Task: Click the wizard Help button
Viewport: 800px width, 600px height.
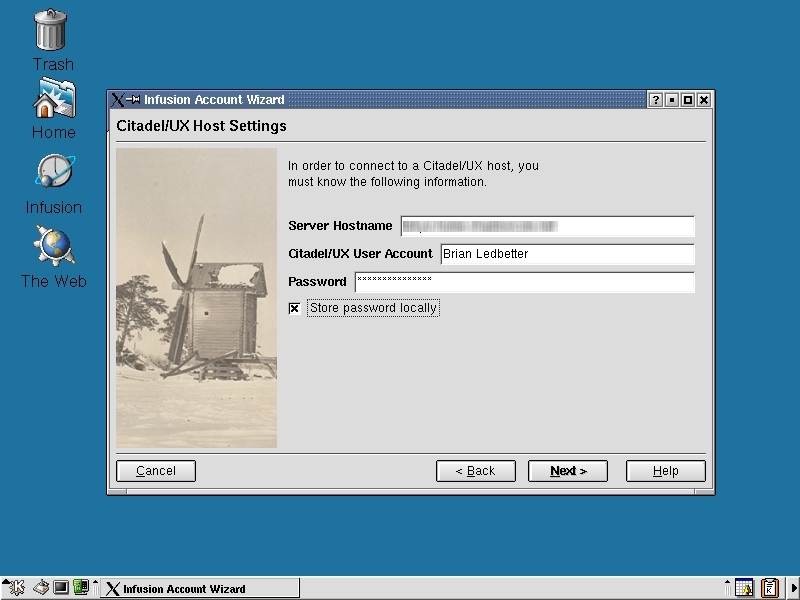Action: pos(666,471)
